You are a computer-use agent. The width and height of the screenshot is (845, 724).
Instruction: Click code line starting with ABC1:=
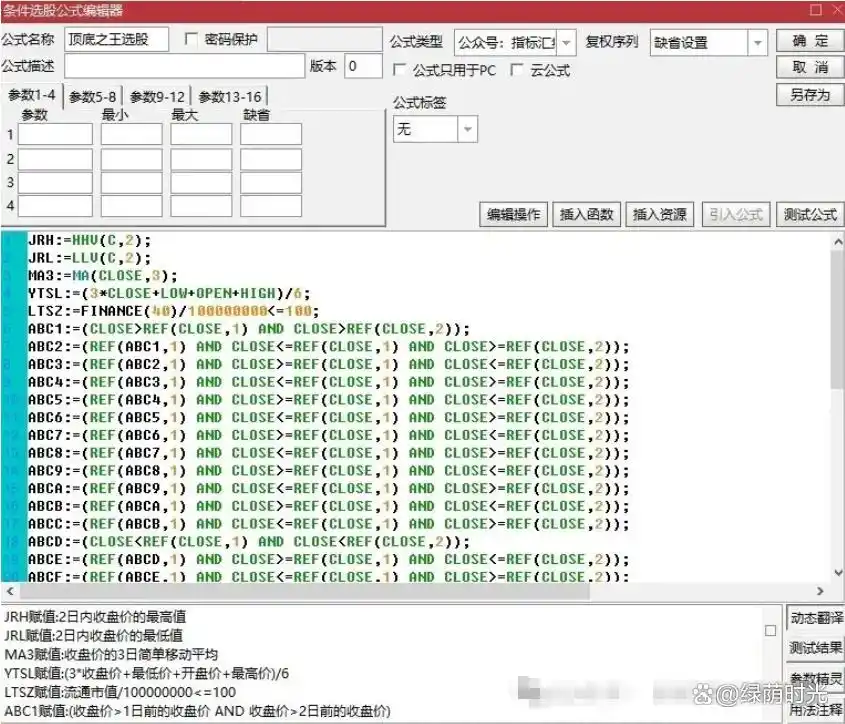pyautogui.click(x=249, y=329)
